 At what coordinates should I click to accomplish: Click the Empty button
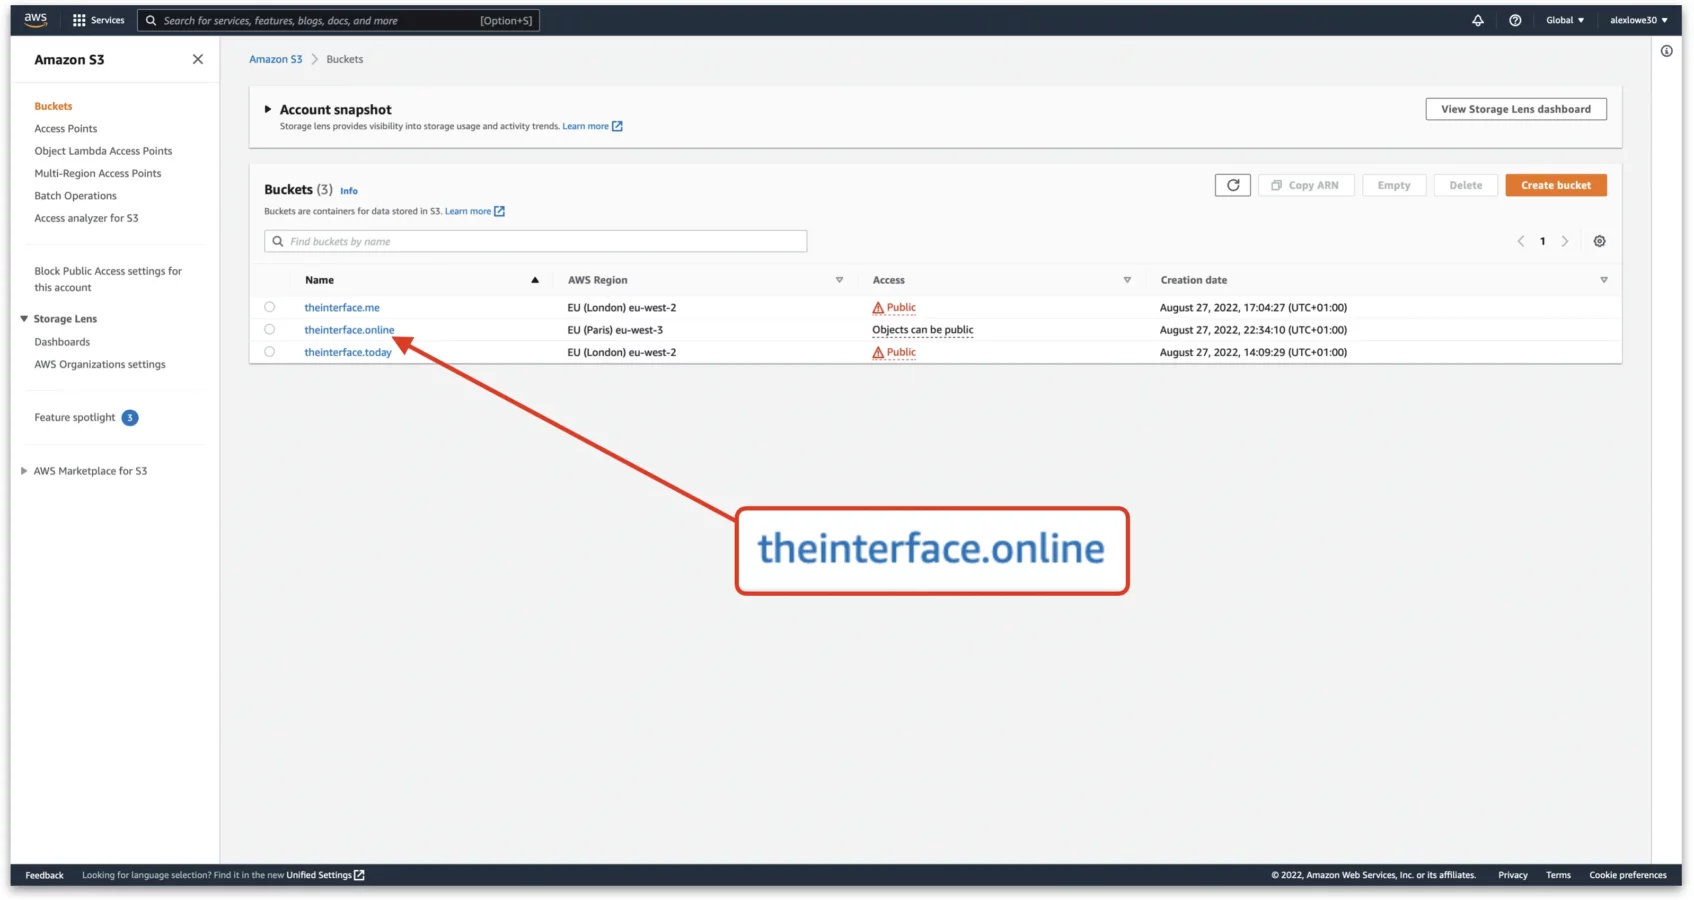(1394, 185)
